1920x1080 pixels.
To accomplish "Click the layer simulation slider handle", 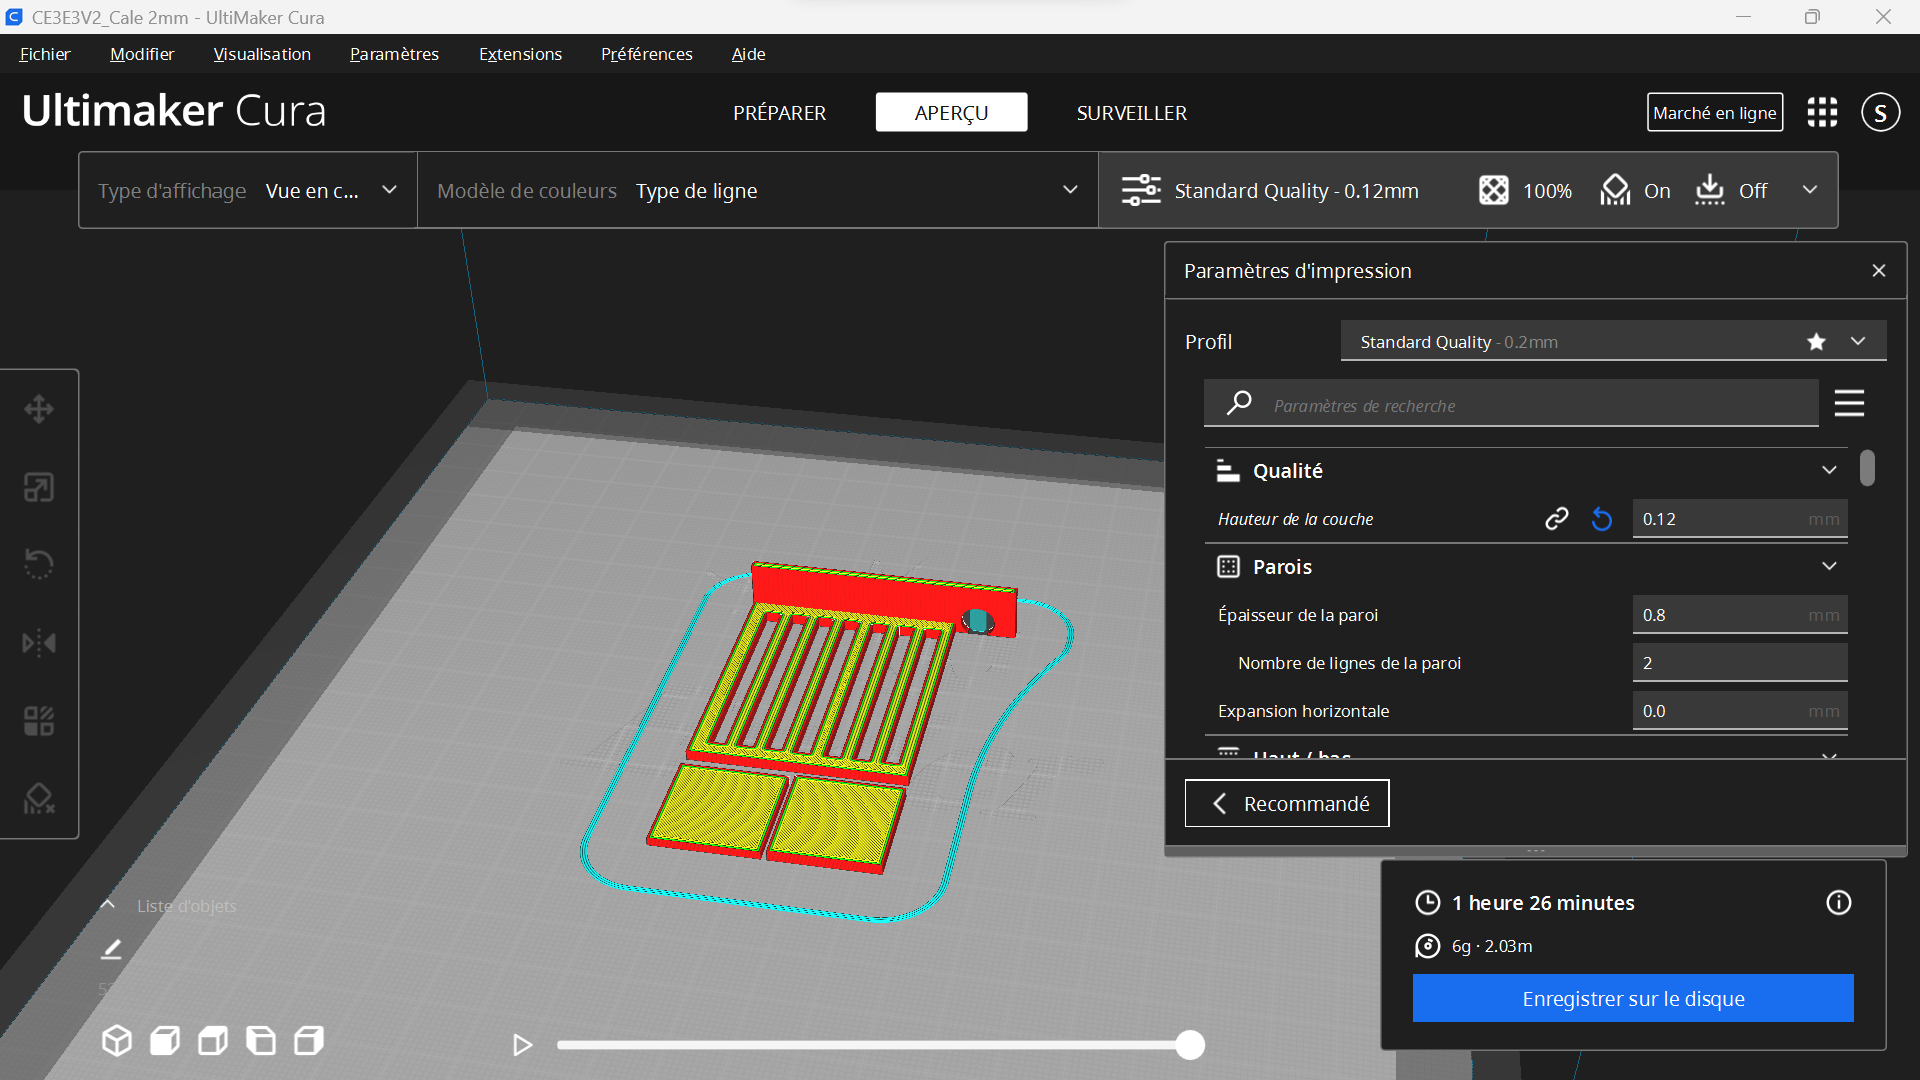I will pyautogui.click(x=1189, y=1045).
